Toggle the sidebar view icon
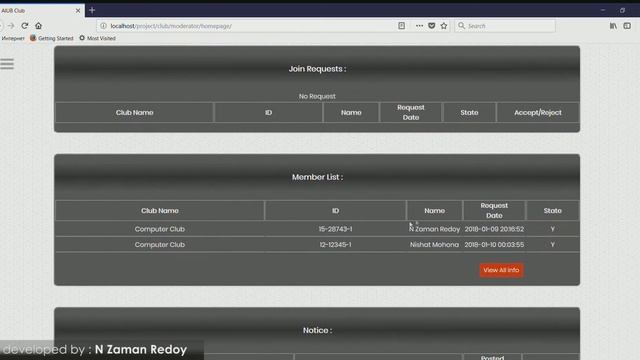Screen dimensions: 640x360 coord(627,26)
